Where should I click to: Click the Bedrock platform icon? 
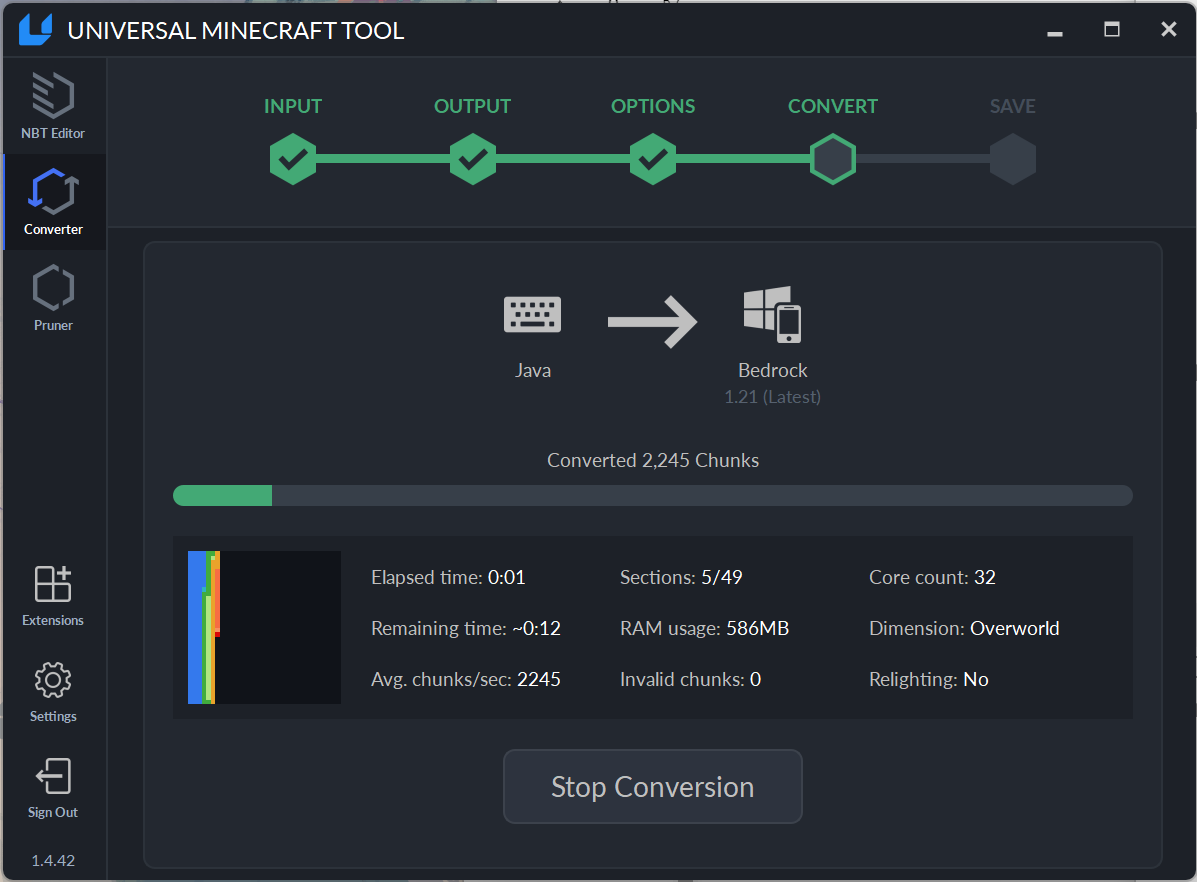click(x=773, y=314)
